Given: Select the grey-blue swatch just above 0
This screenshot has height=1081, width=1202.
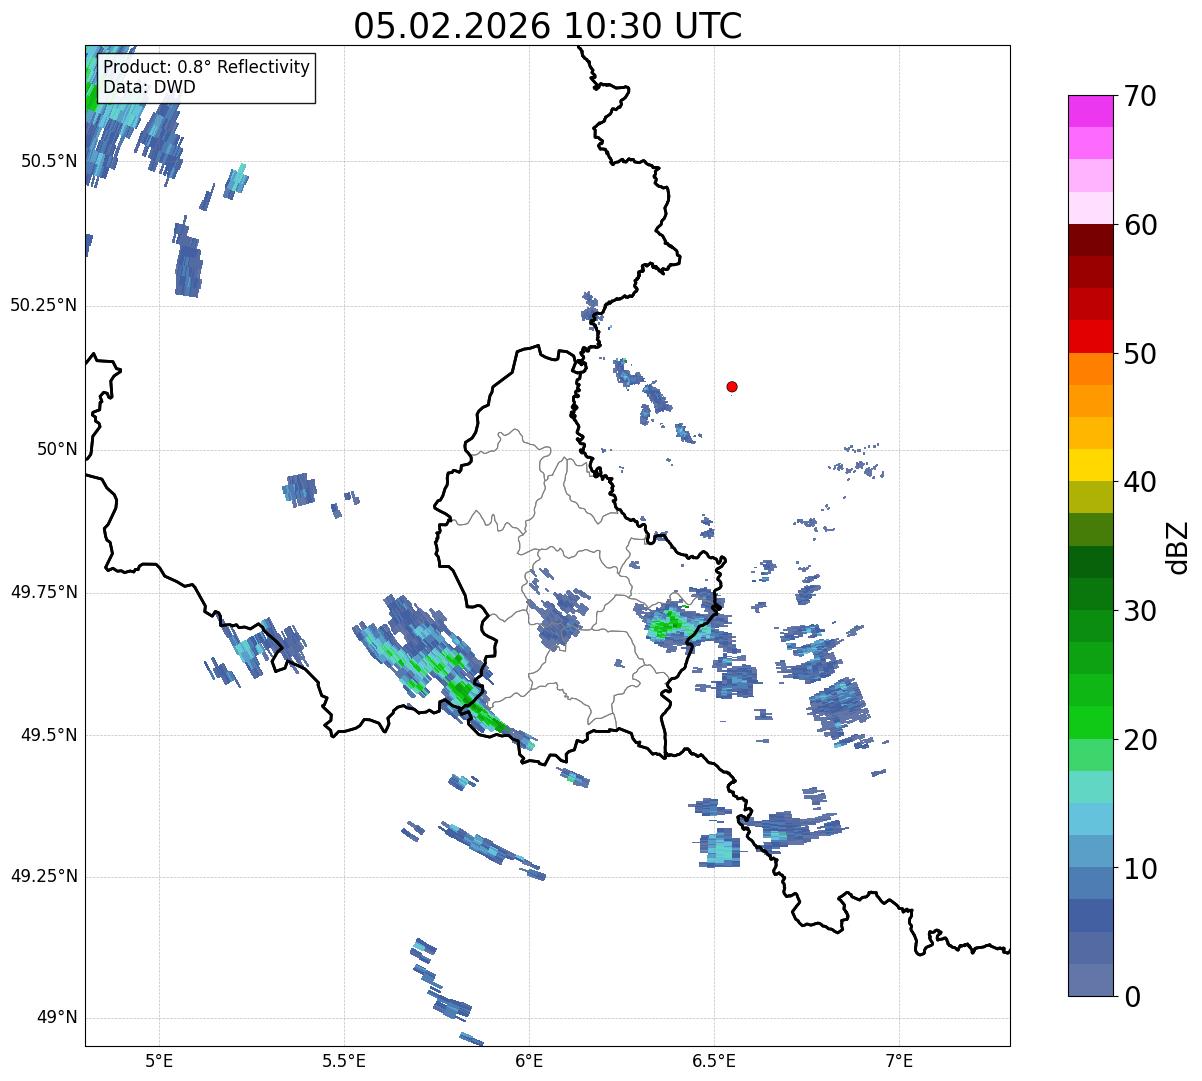Looking at the screenshot, I should click(x=1091, y=980).
